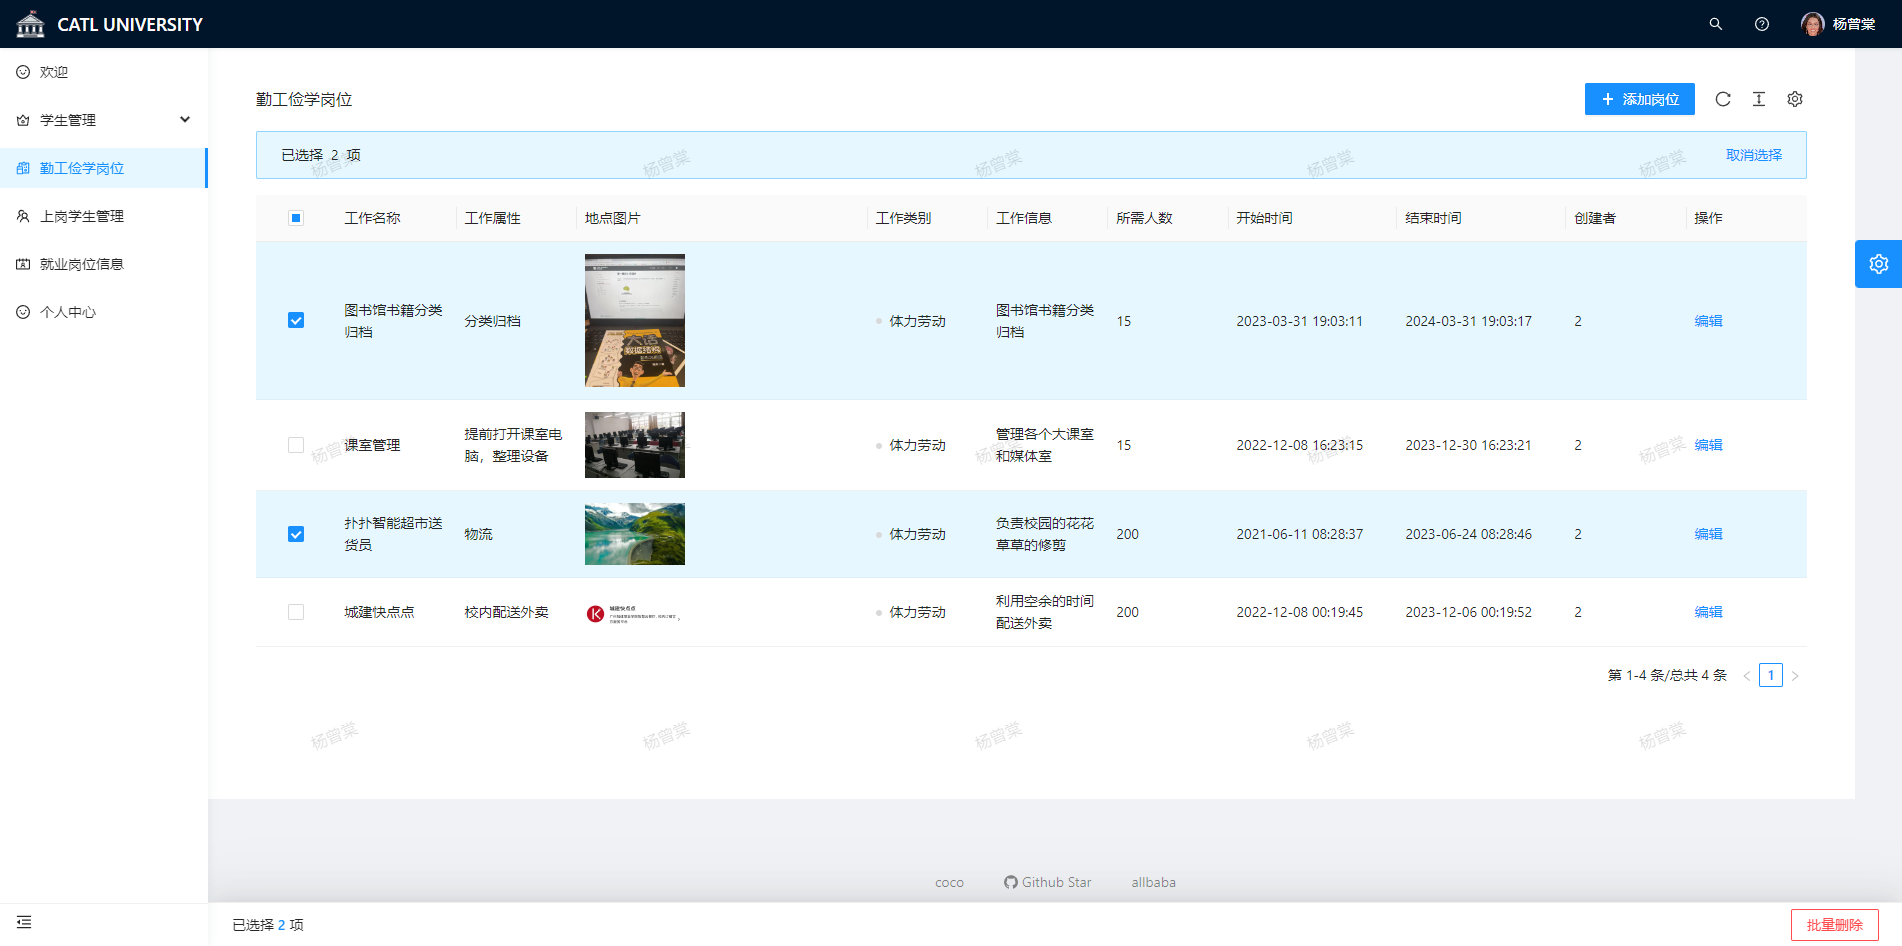1902x946 pixels.
Task: Click 取消选择 to clear selection
Action: (1754, 155)
